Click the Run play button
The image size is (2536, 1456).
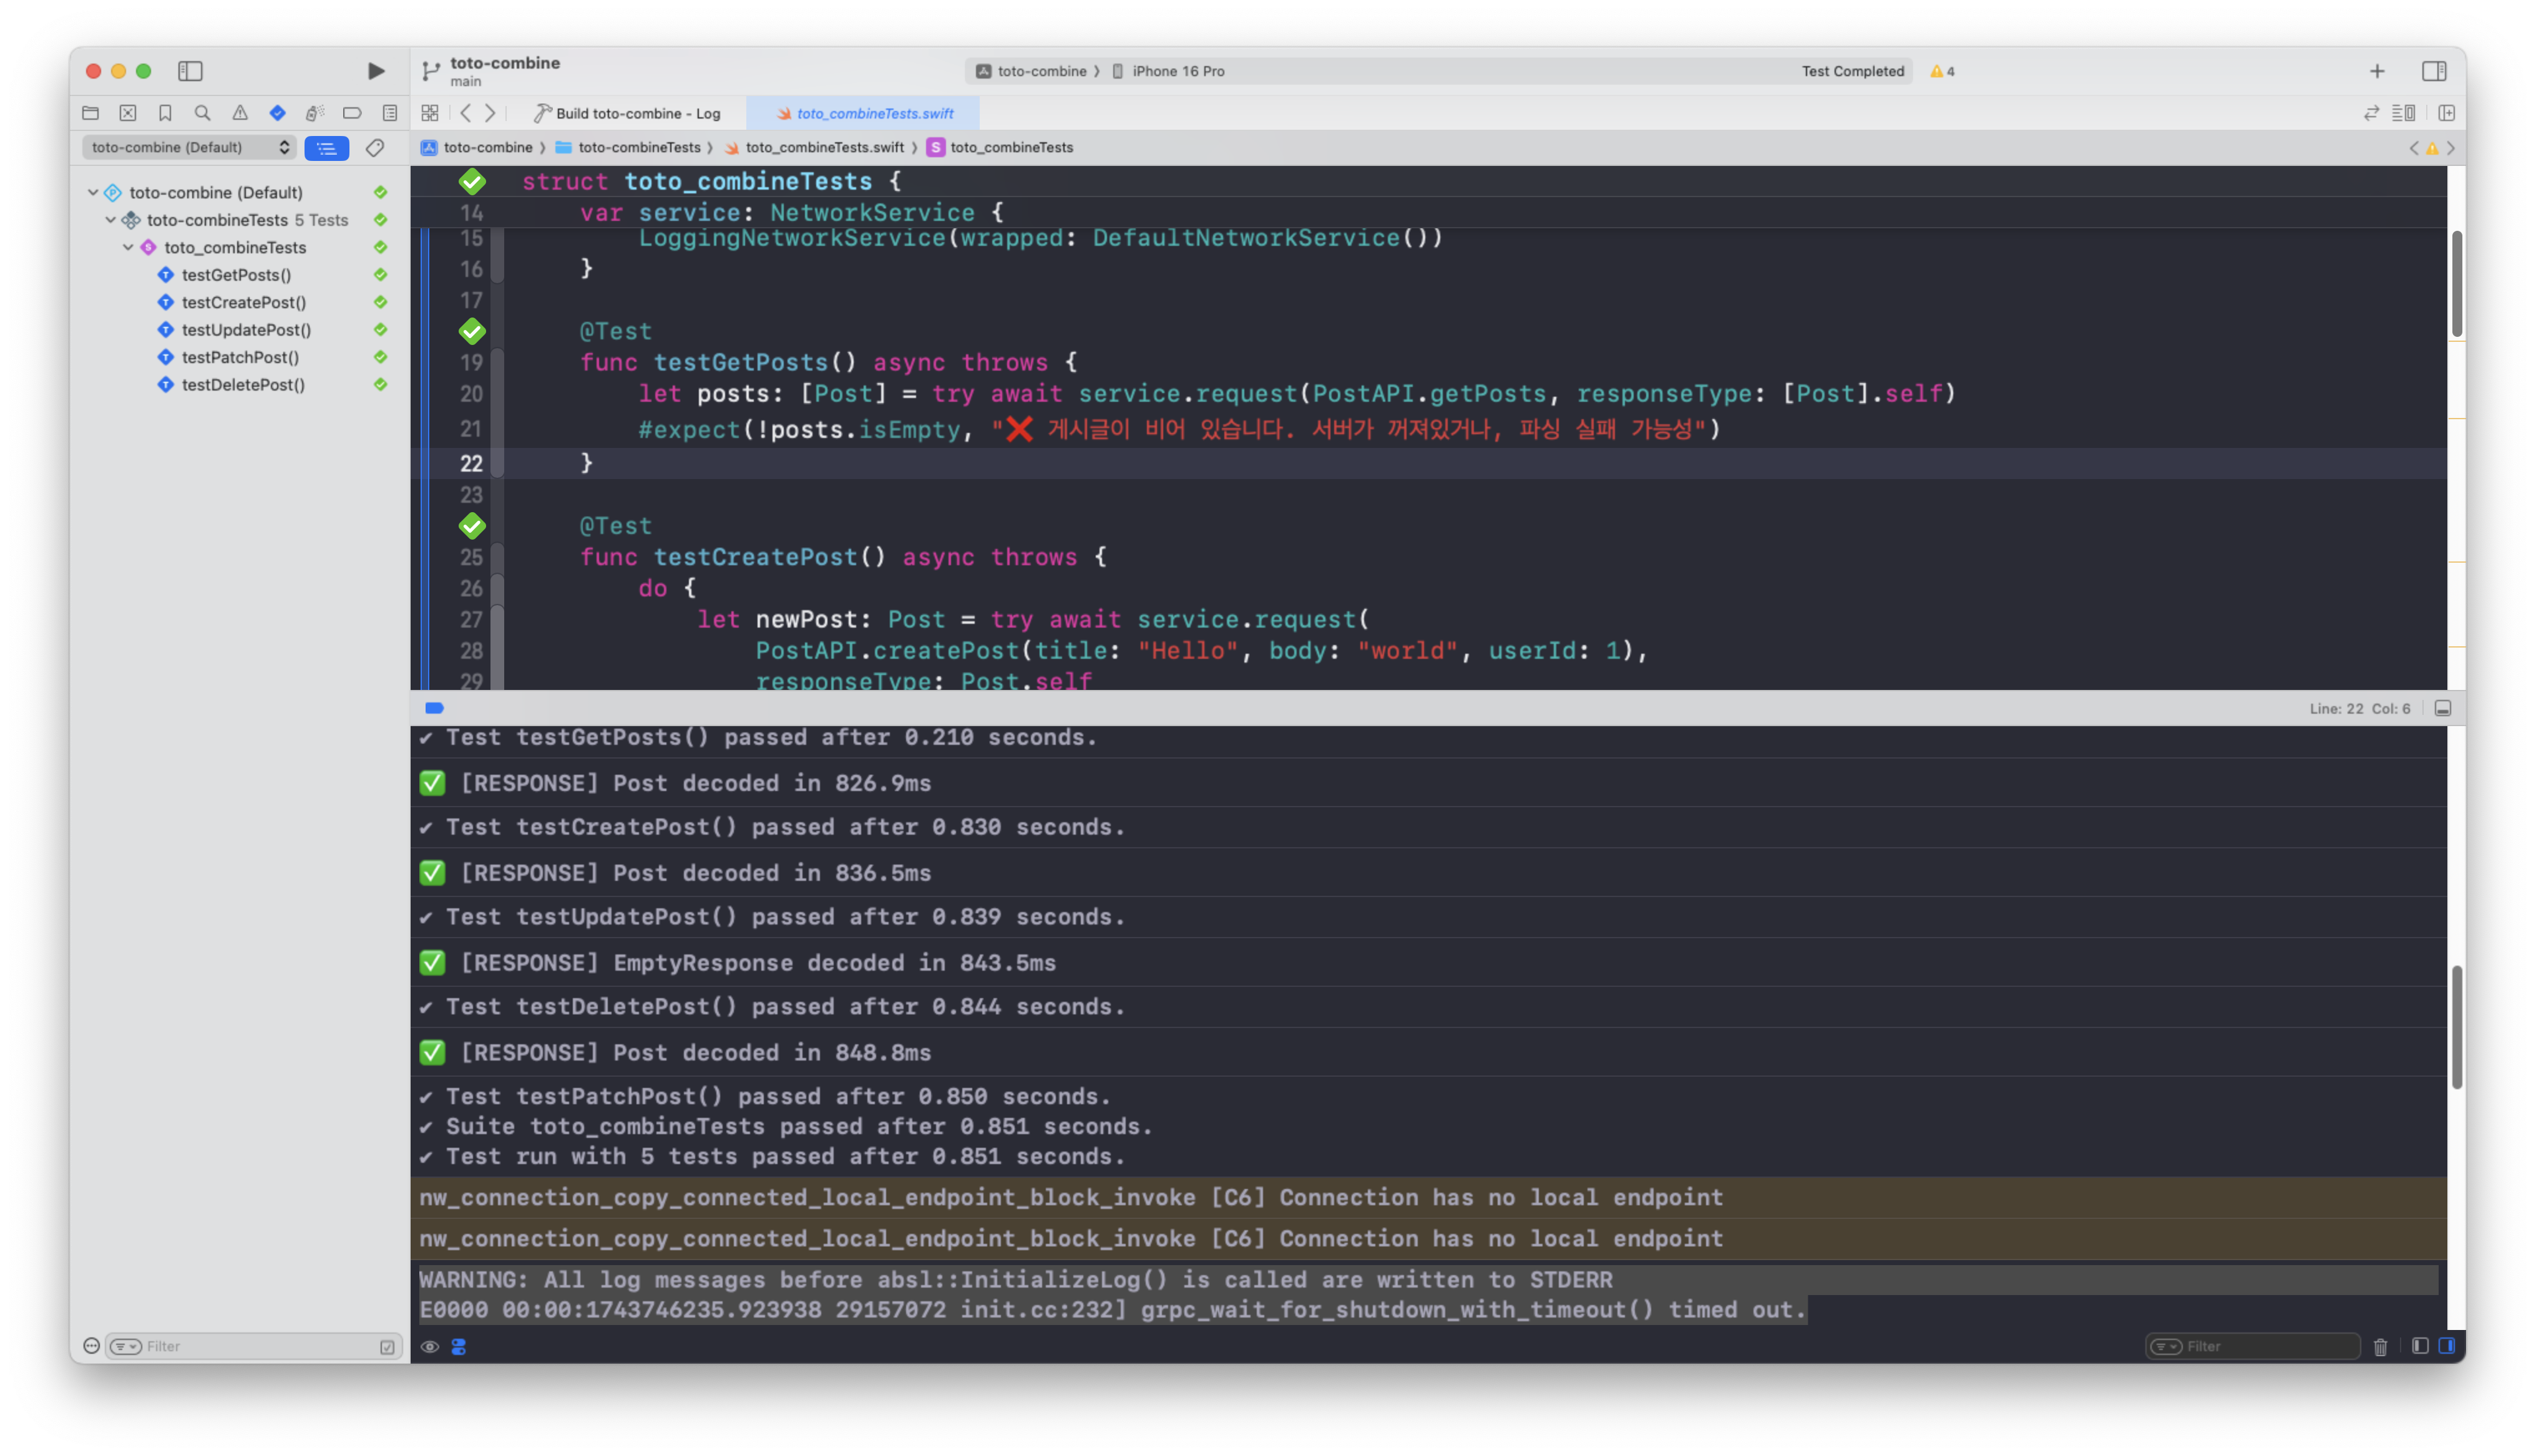coord(376,71)
